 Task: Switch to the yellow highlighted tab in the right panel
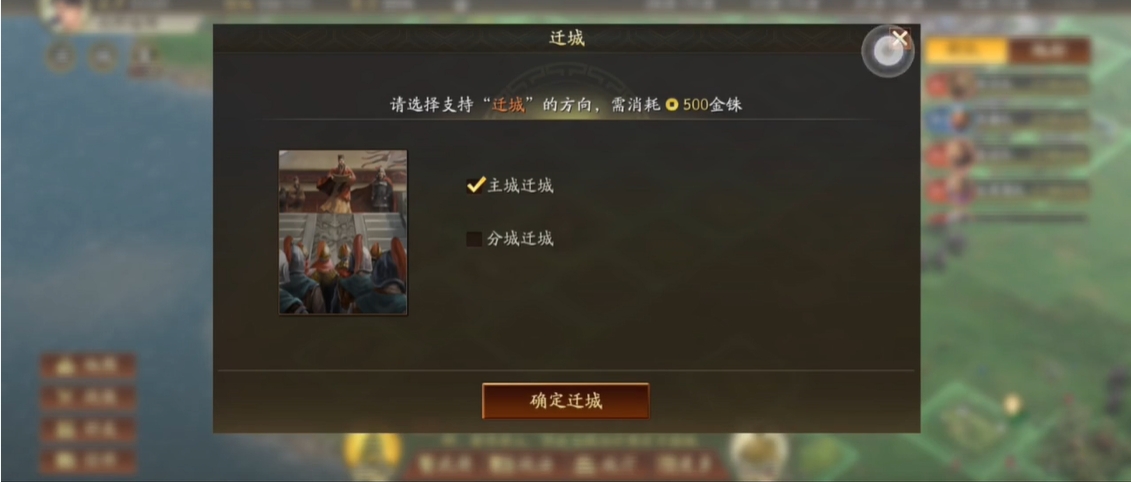tap(967, 51)
